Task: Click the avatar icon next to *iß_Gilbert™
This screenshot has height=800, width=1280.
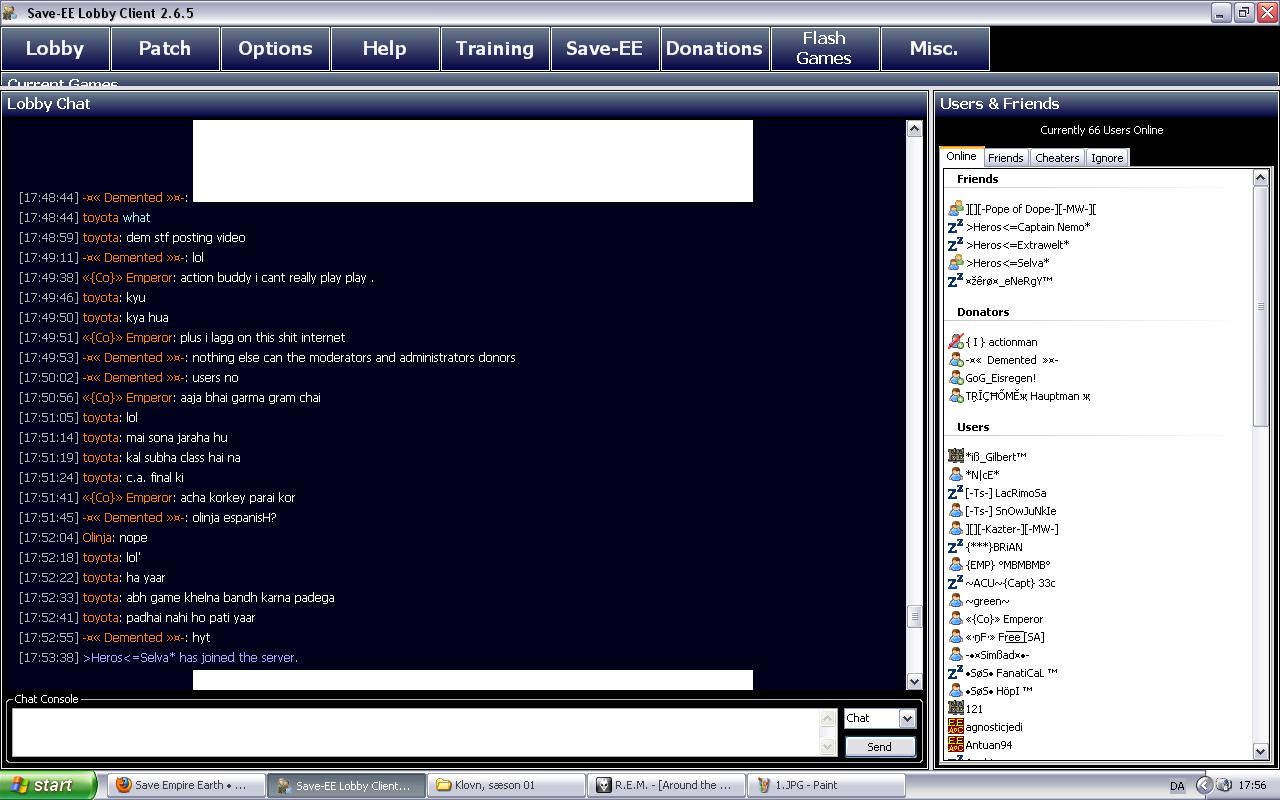Action: coord(955,457)
